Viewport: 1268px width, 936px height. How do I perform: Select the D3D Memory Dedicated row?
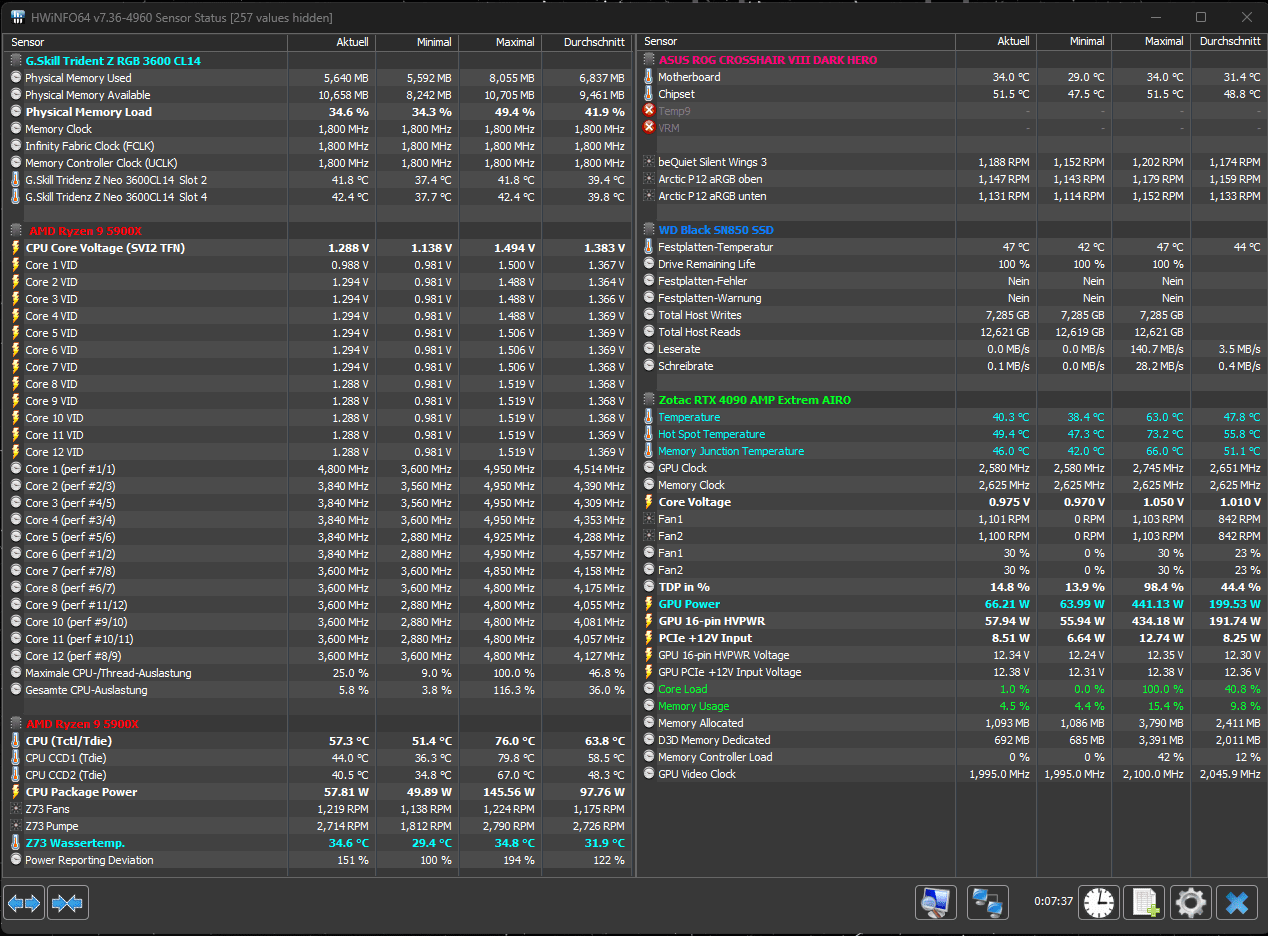coord(952,740)
